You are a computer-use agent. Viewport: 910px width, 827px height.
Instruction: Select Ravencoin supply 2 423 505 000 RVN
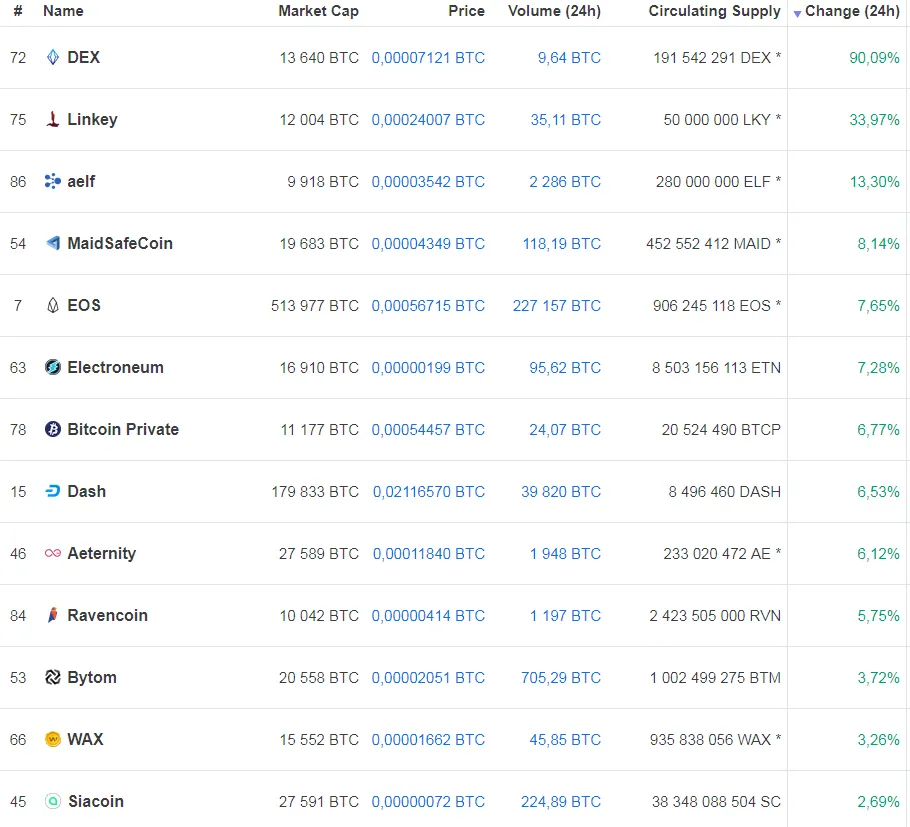click(715, 616)
